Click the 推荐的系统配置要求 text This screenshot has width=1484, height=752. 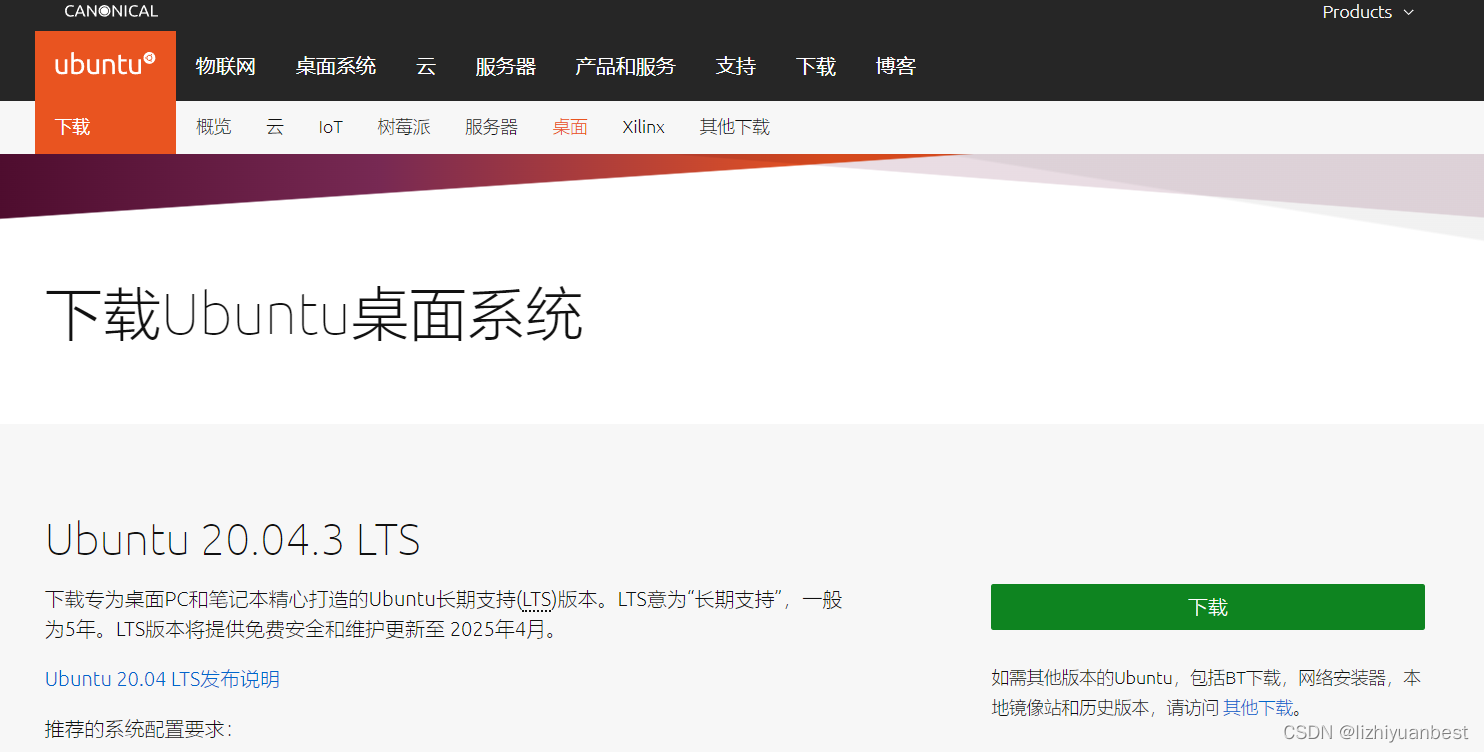coord(138,730)
